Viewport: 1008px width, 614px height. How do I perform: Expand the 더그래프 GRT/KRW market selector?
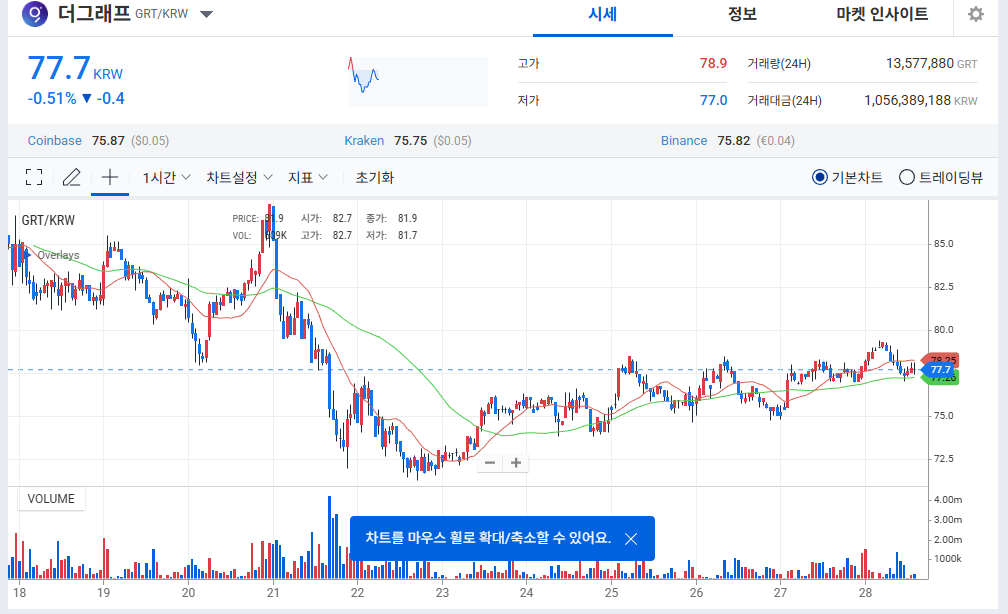pos(206,14)
